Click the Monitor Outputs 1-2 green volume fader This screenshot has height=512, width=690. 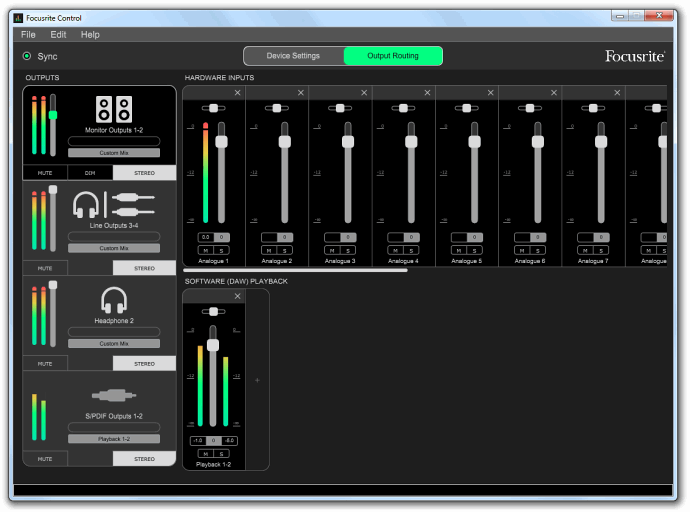tap(53, 115)
